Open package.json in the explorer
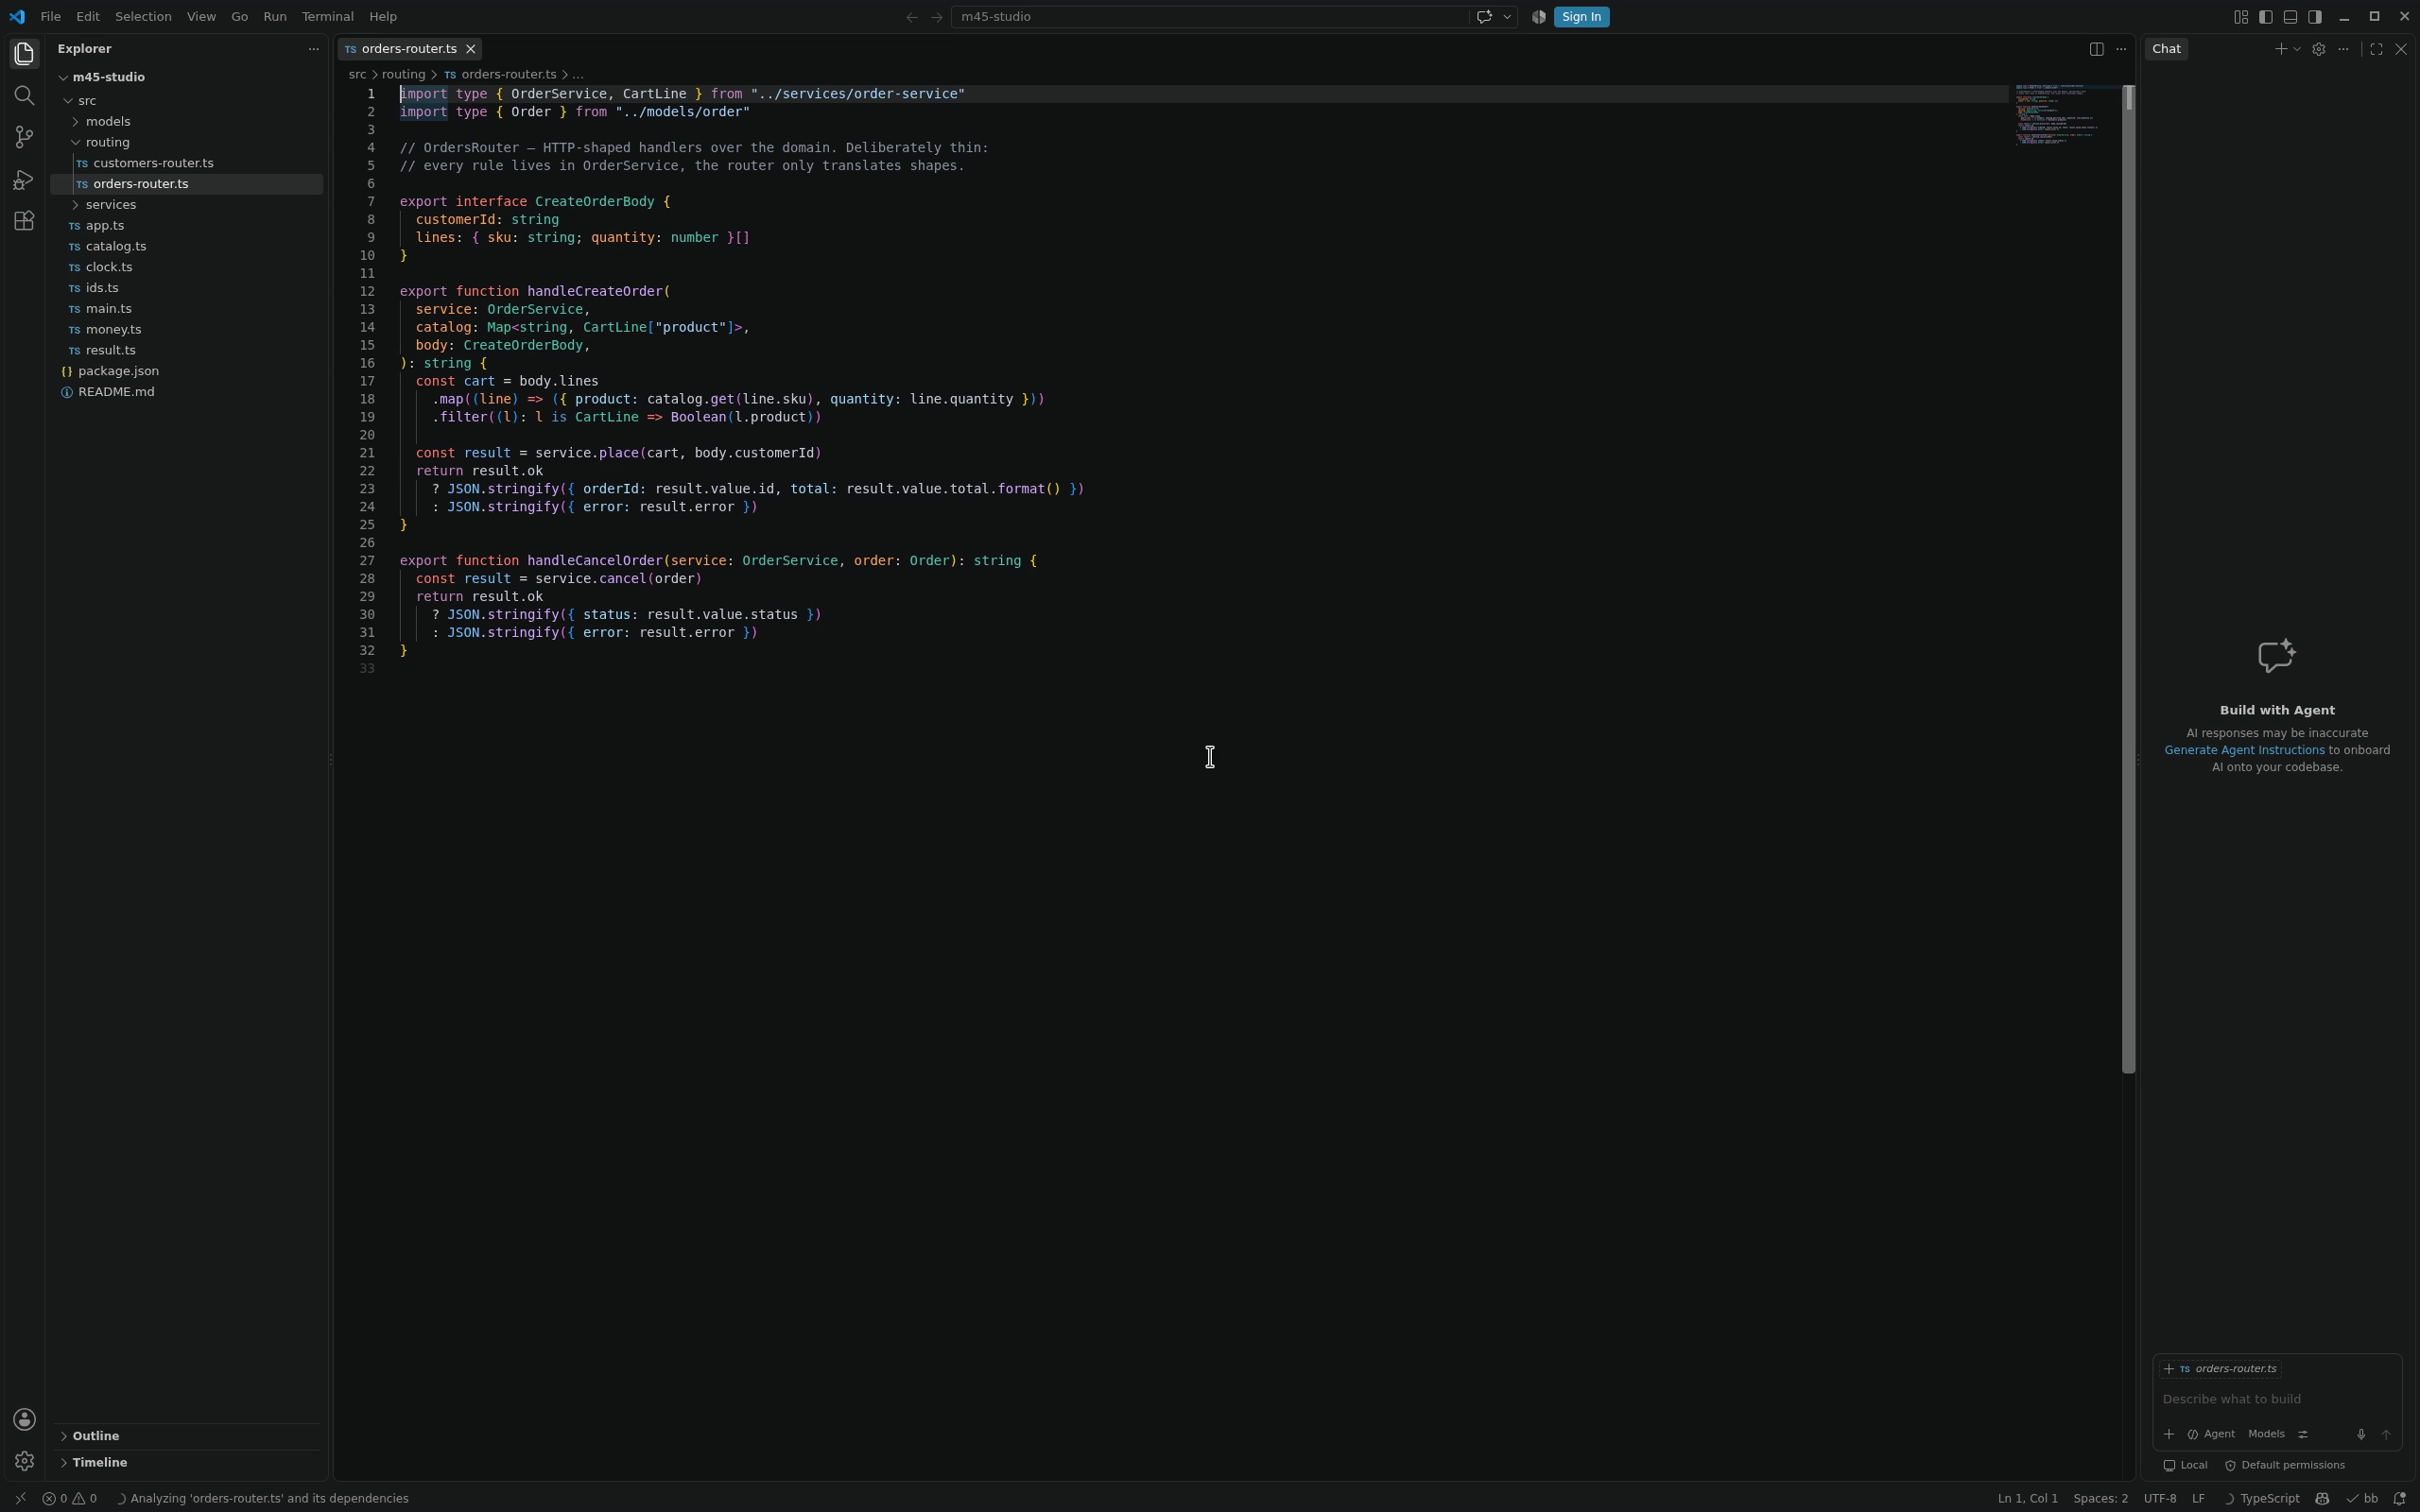This screenshot has width=2420, height=1512. [x=186, y=371]
